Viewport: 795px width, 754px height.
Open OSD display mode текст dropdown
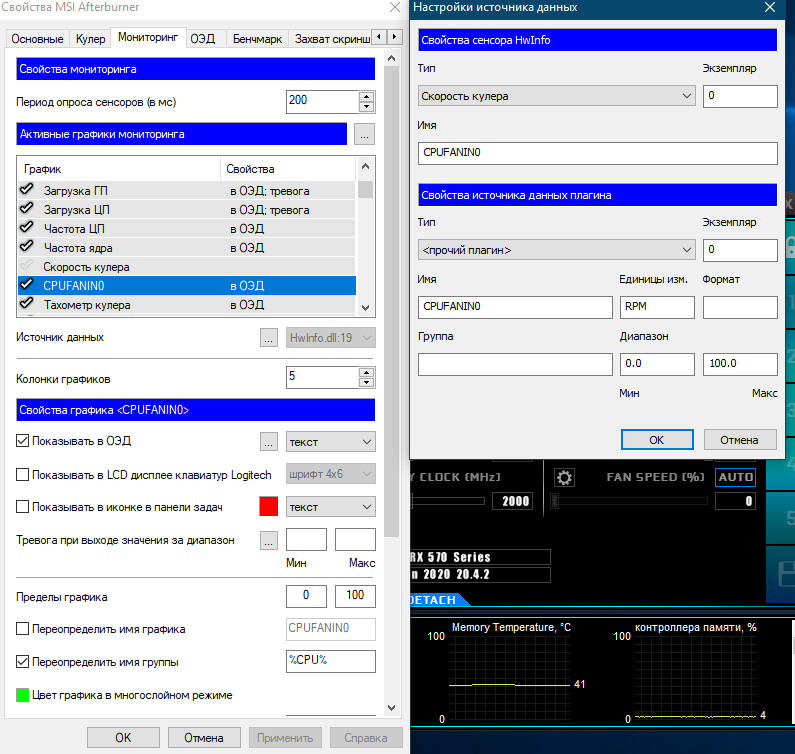(x=331, y=442)
